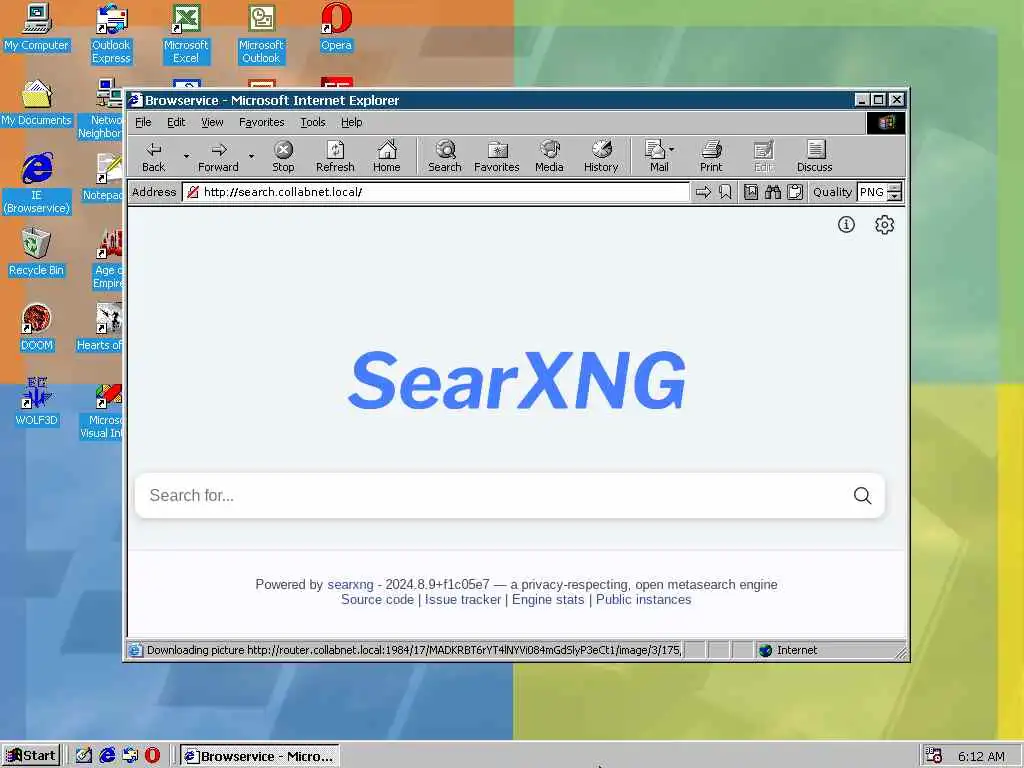This screenshot has width=1024, height=768.
Task: Click the Media toolbar button
Action: tap(549, 157)
